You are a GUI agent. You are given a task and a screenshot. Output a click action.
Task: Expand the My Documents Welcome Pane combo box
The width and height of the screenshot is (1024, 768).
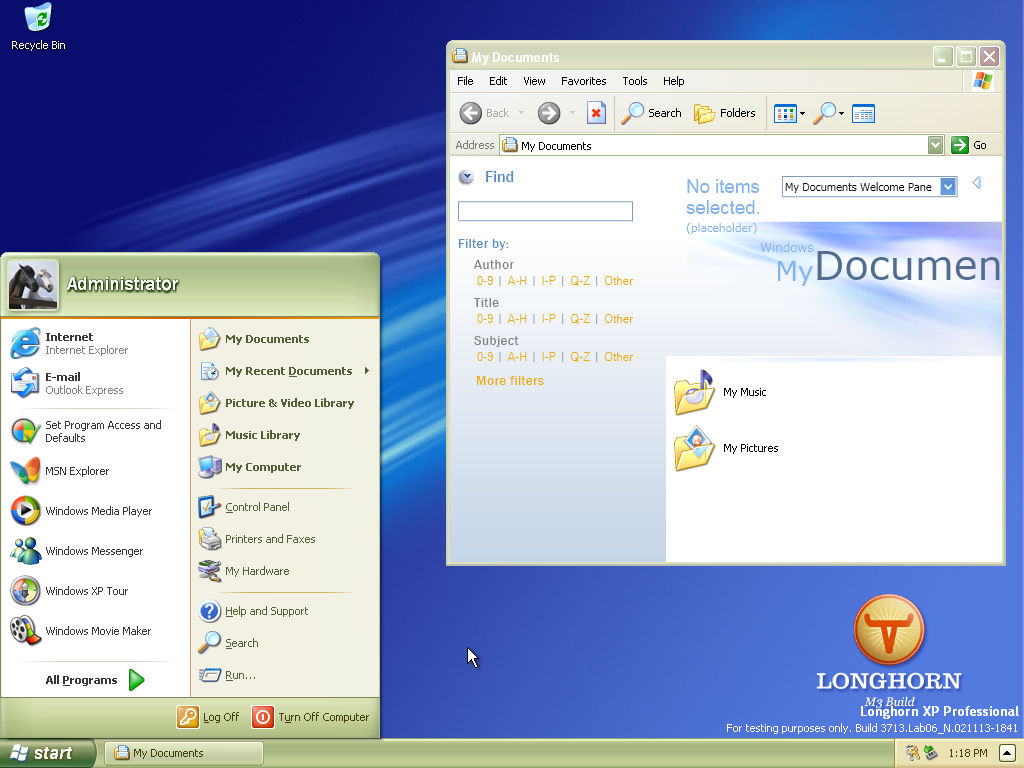click(x=948, y=186)
